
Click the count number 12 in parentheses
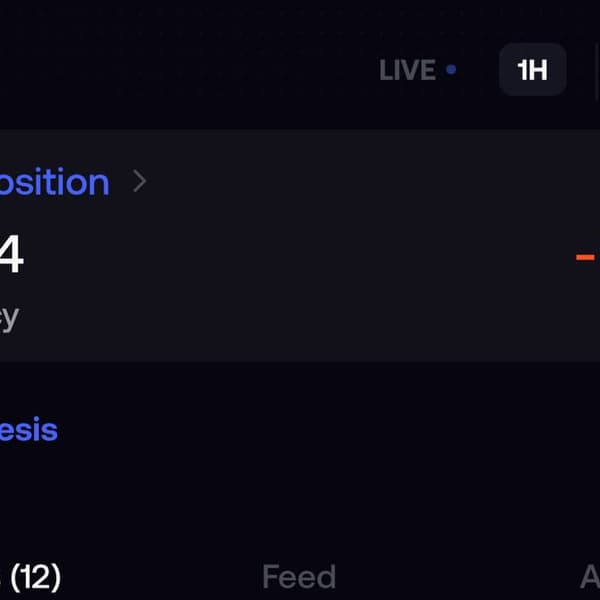[x=36, y=577]
